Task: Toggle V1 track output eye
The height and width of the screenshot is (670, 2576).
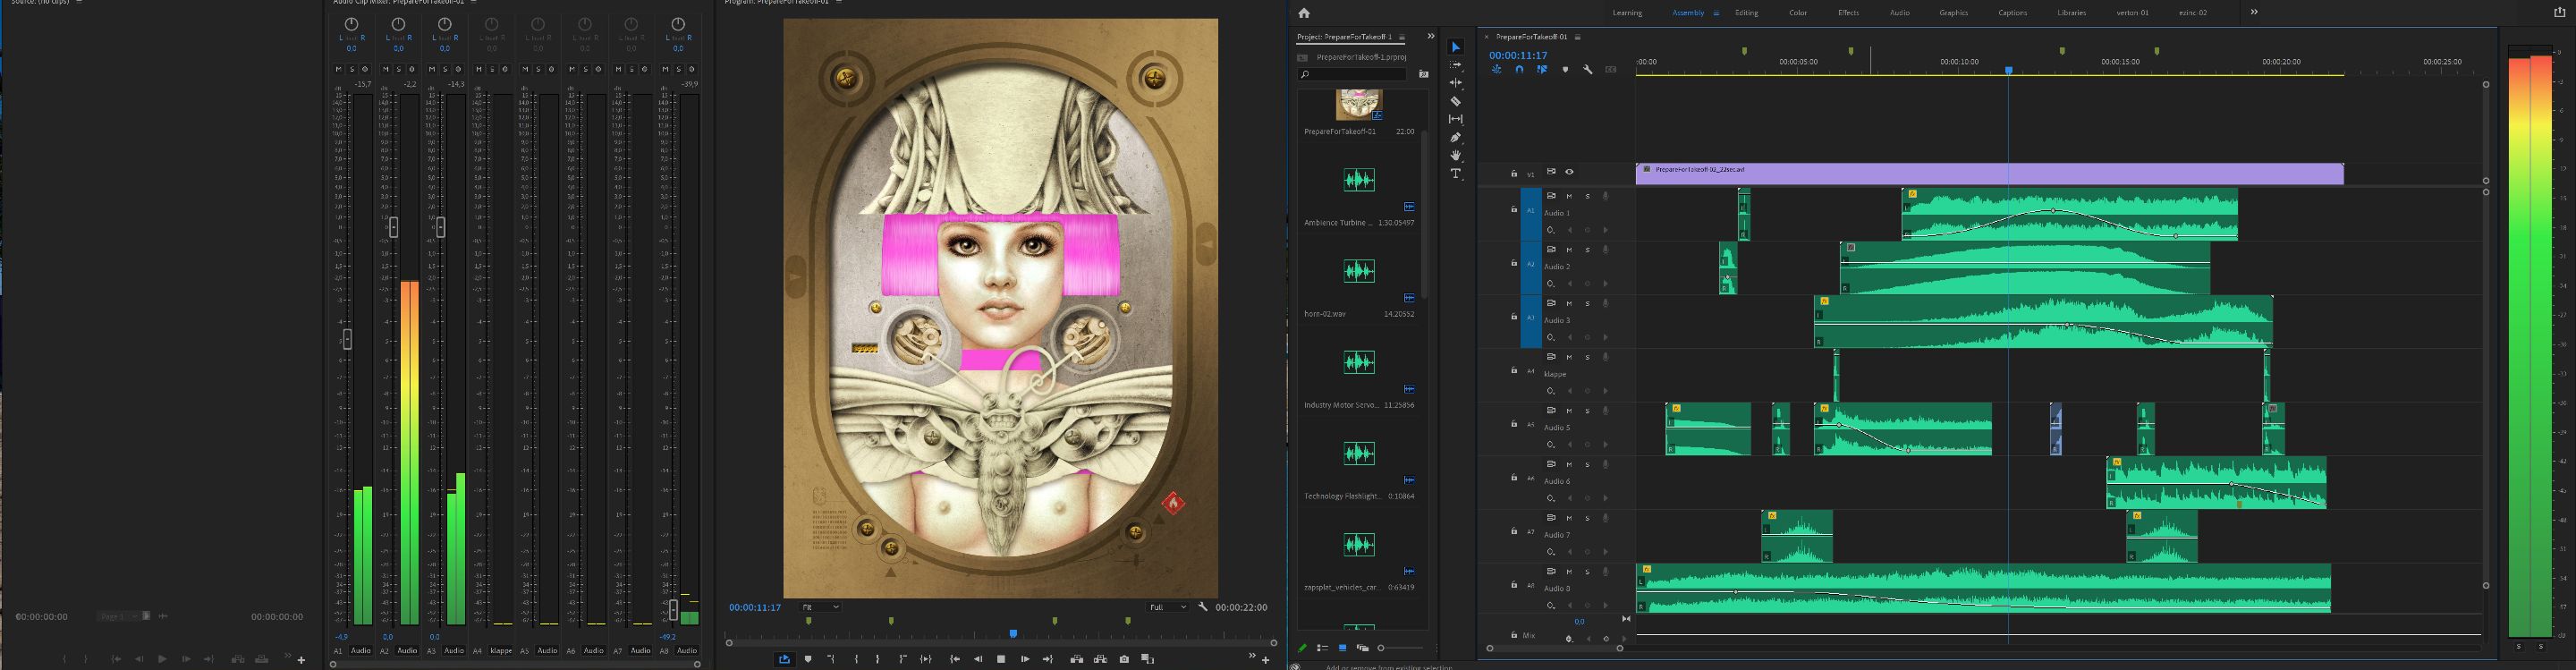Action: point(1570,172)
